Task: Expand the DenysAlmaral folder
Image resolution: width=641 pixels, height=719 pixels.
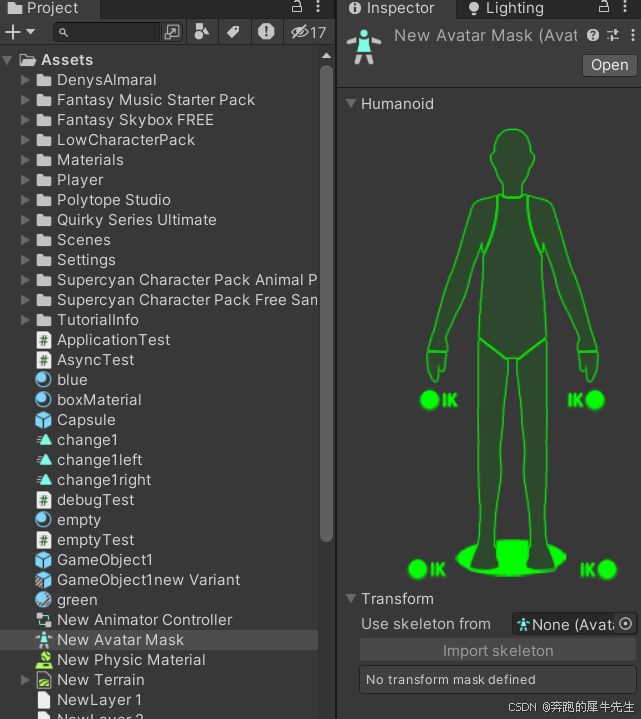Action: click(x=25, y=80)
